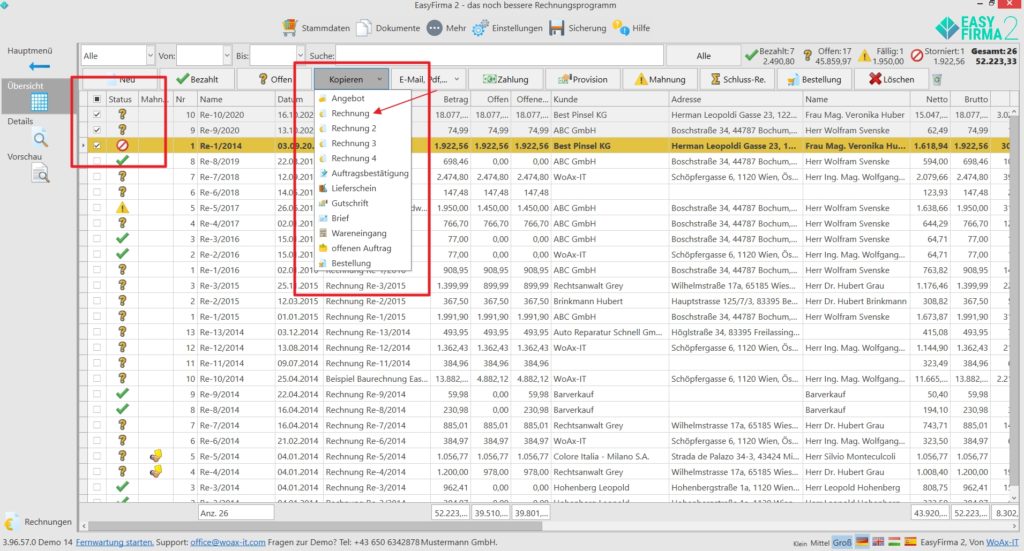The width and height of the screenshot is (1024, 551).
Task: Click the trash bin icon beside Löschen
Action: pyautogui.click(x=937, y=80)
